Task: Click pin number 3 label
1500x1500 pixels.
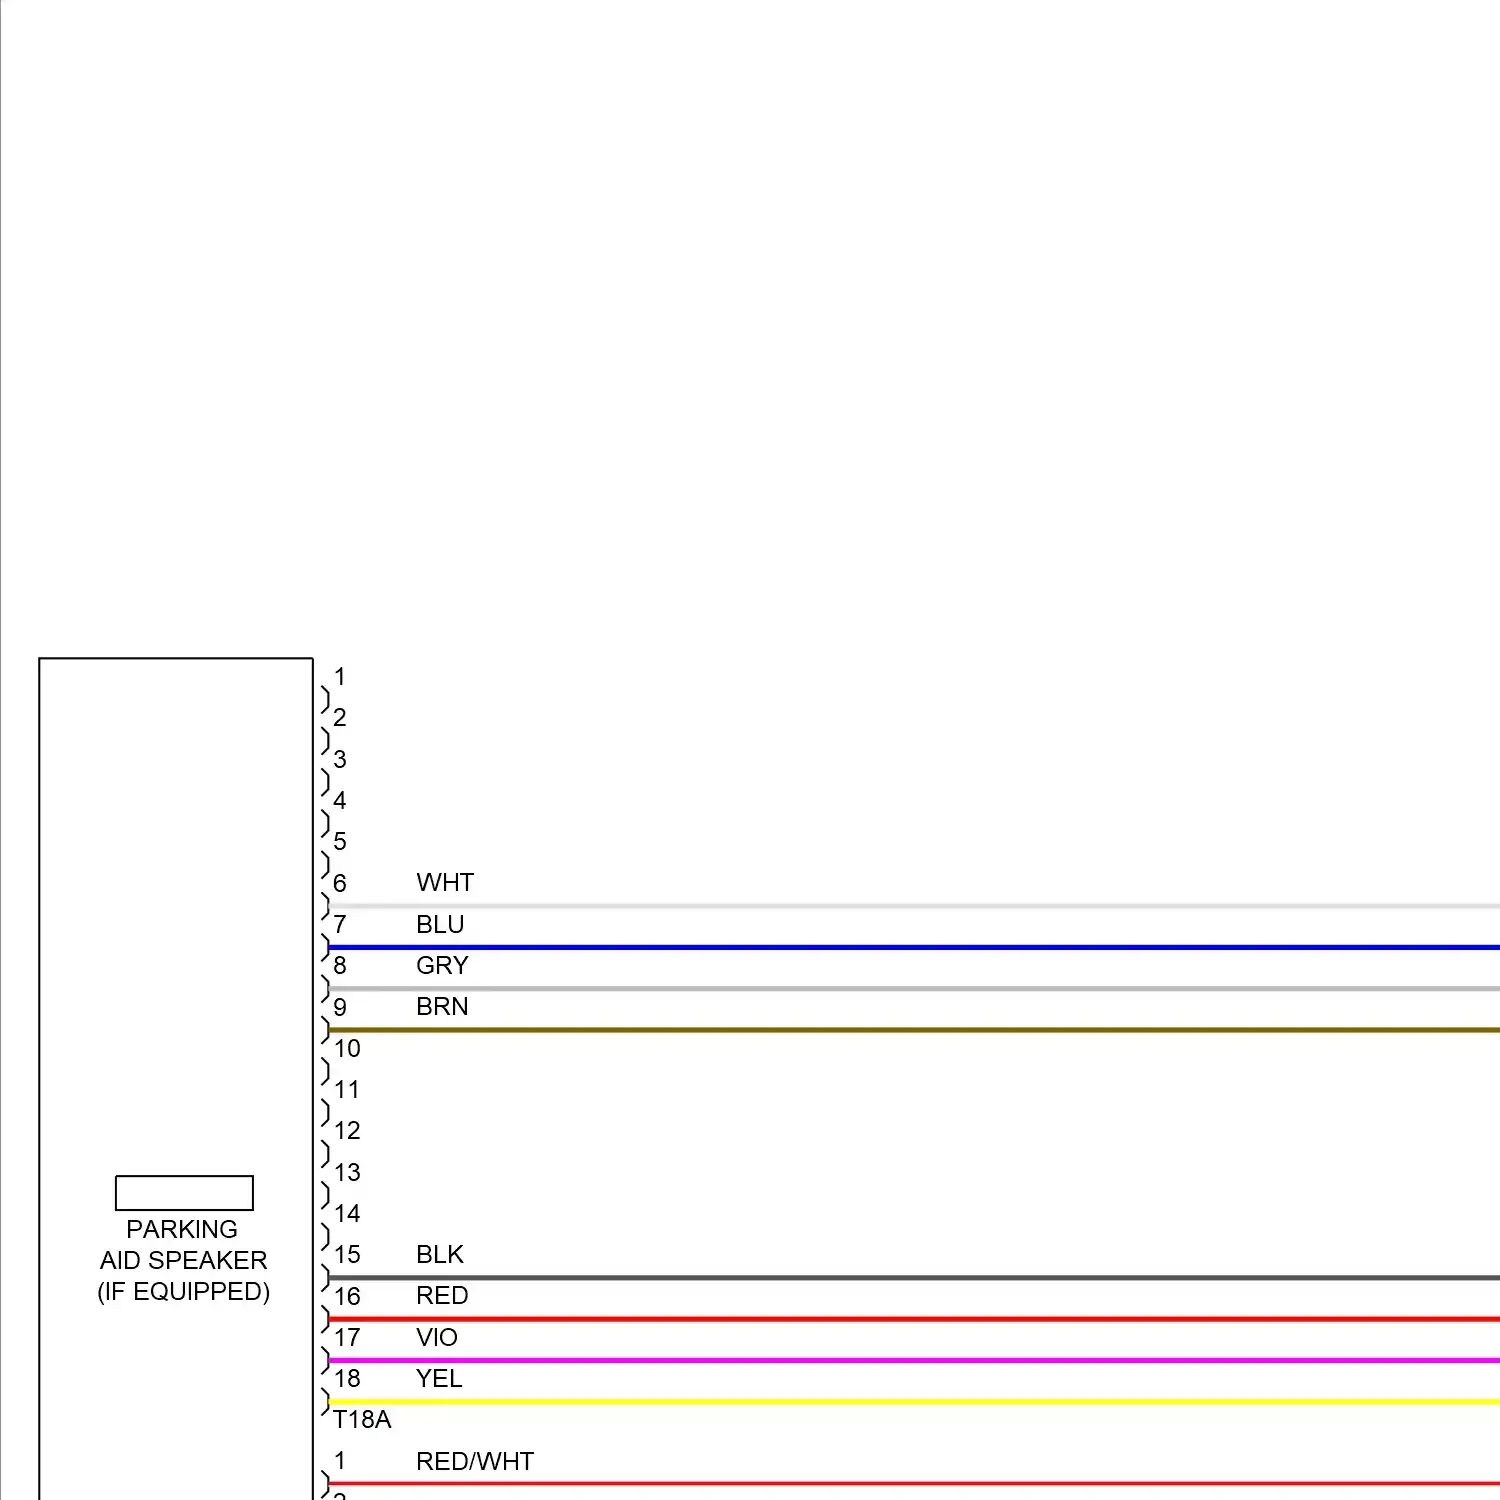Action: 340,759
